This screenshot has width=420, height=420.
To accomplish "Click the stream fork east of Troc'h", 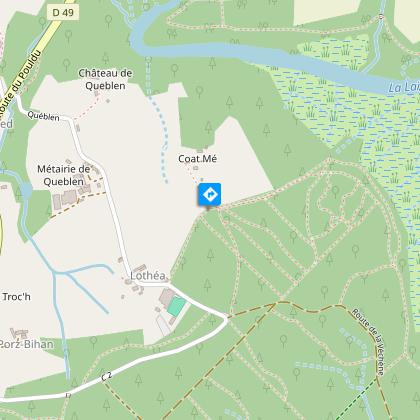I will pyautogui.click(x=56, y=273).
